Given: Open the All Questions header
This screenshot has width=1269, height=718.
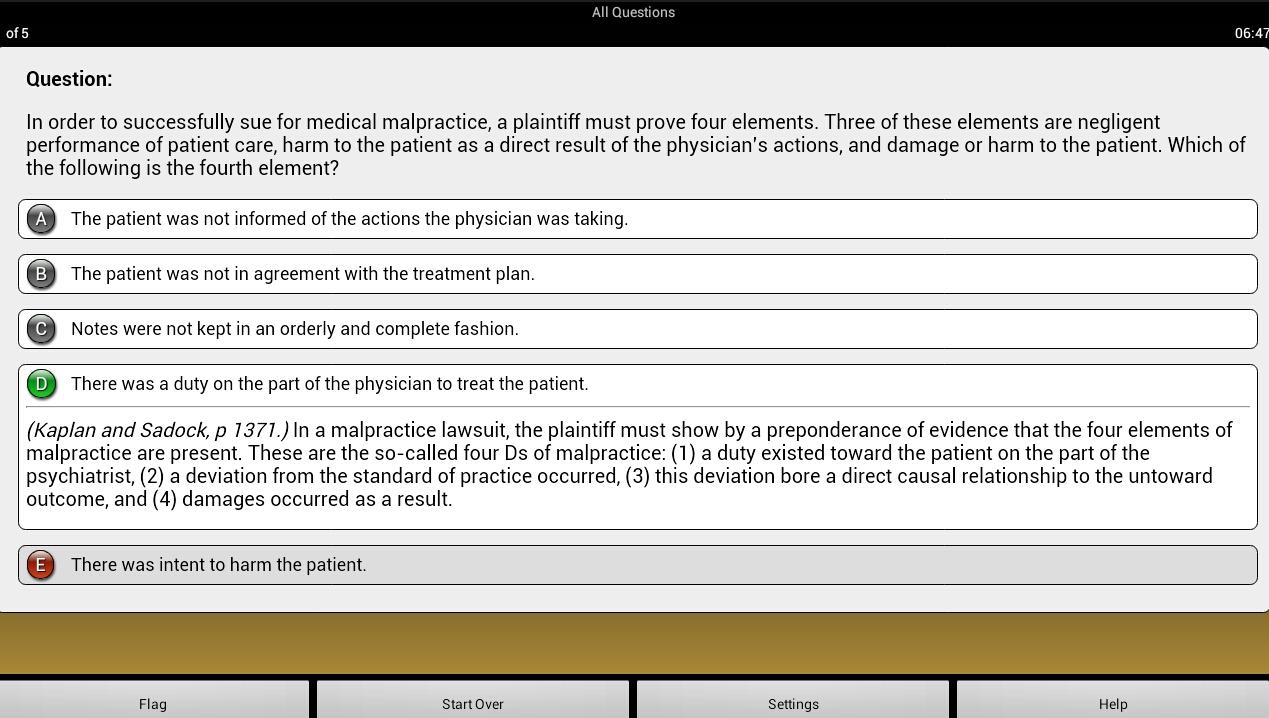Looking at the screenshot, I should pos(633,12).
